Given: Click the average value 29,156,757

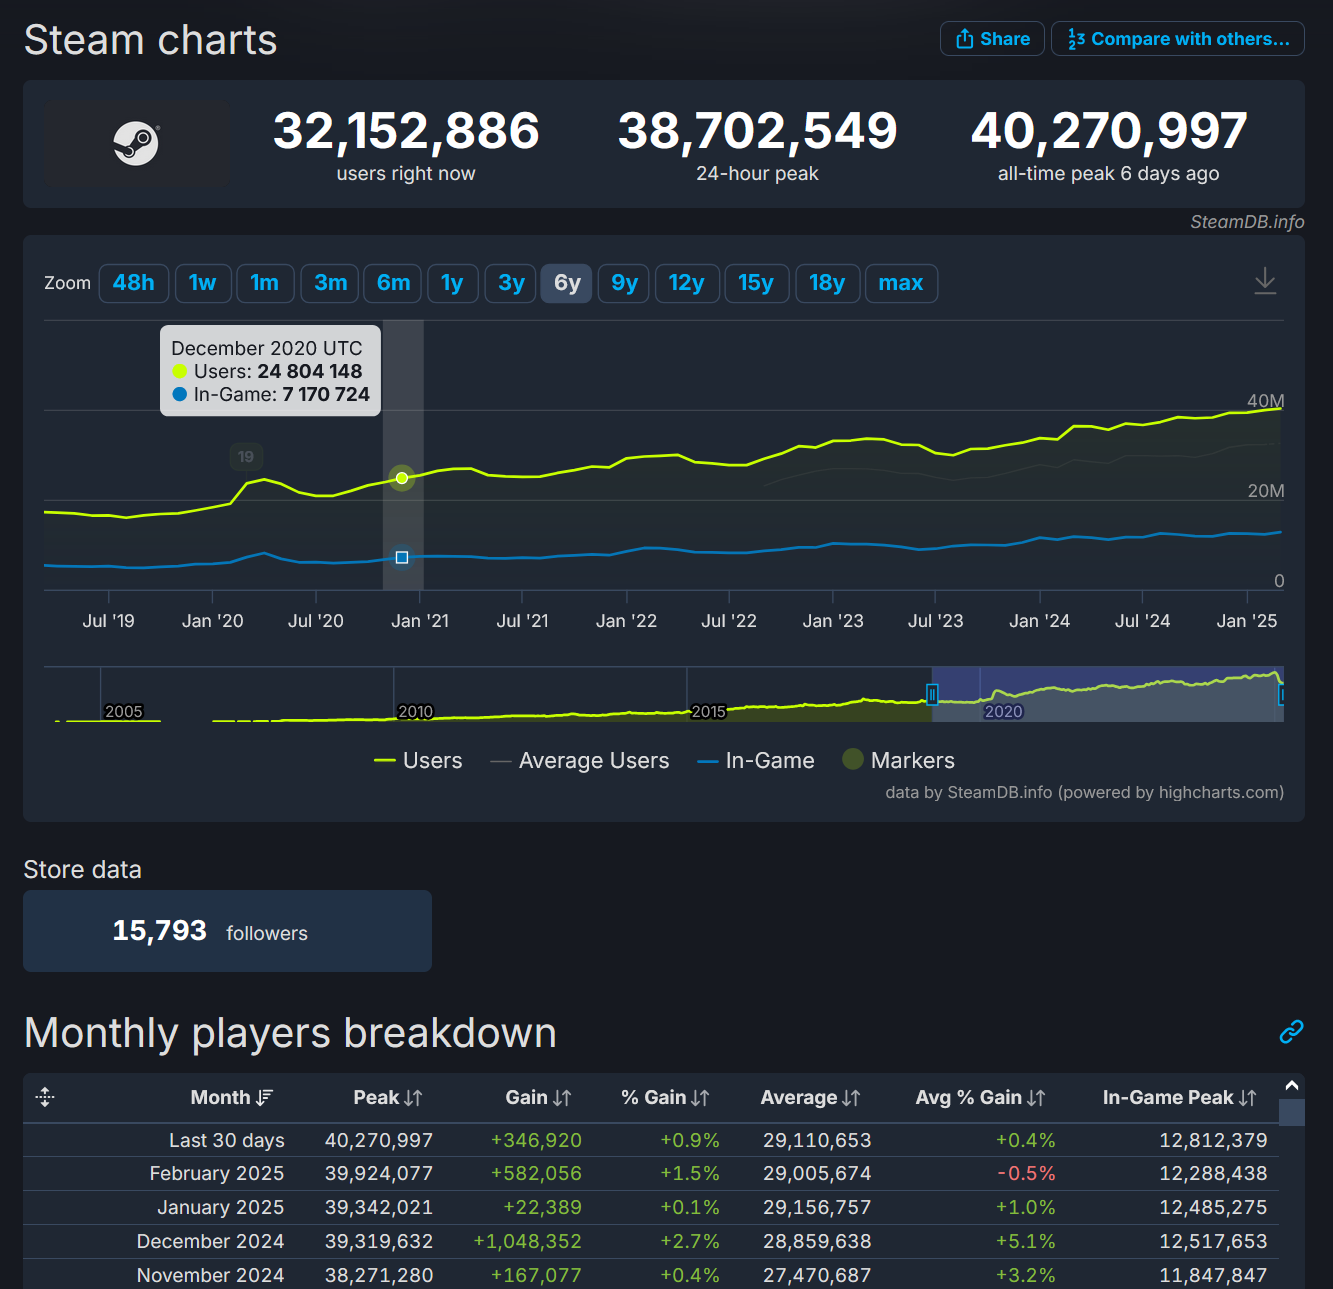Looking at the screenshot, I should (817, 1207).
